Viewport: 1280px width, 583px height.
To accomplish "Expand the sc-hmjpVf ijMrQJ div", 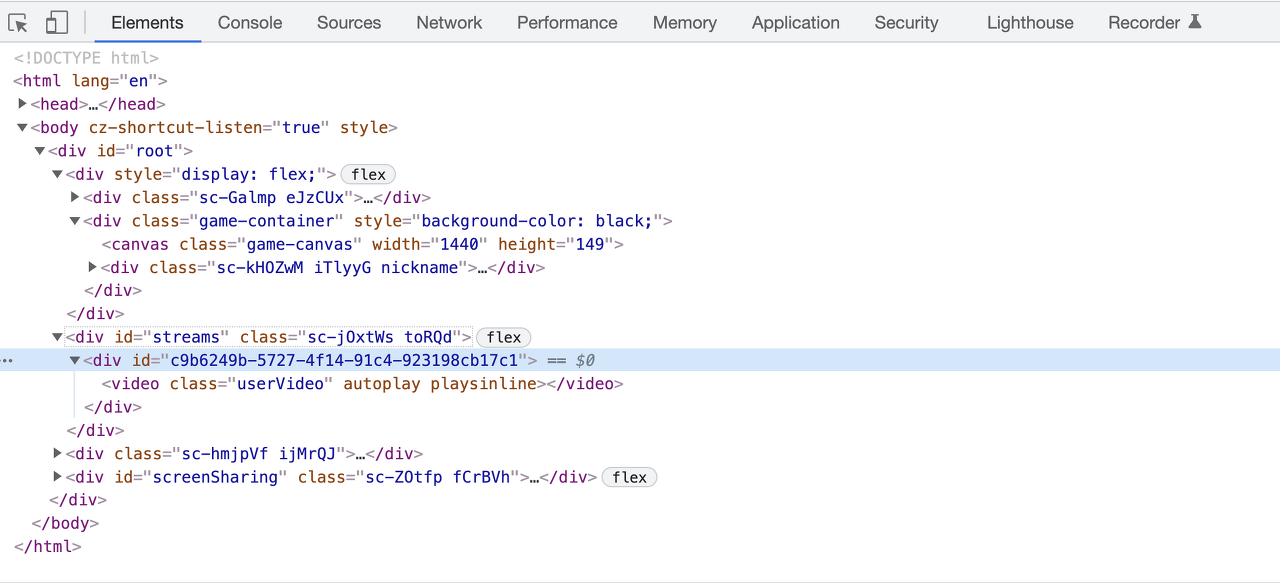I will (57, 453).
